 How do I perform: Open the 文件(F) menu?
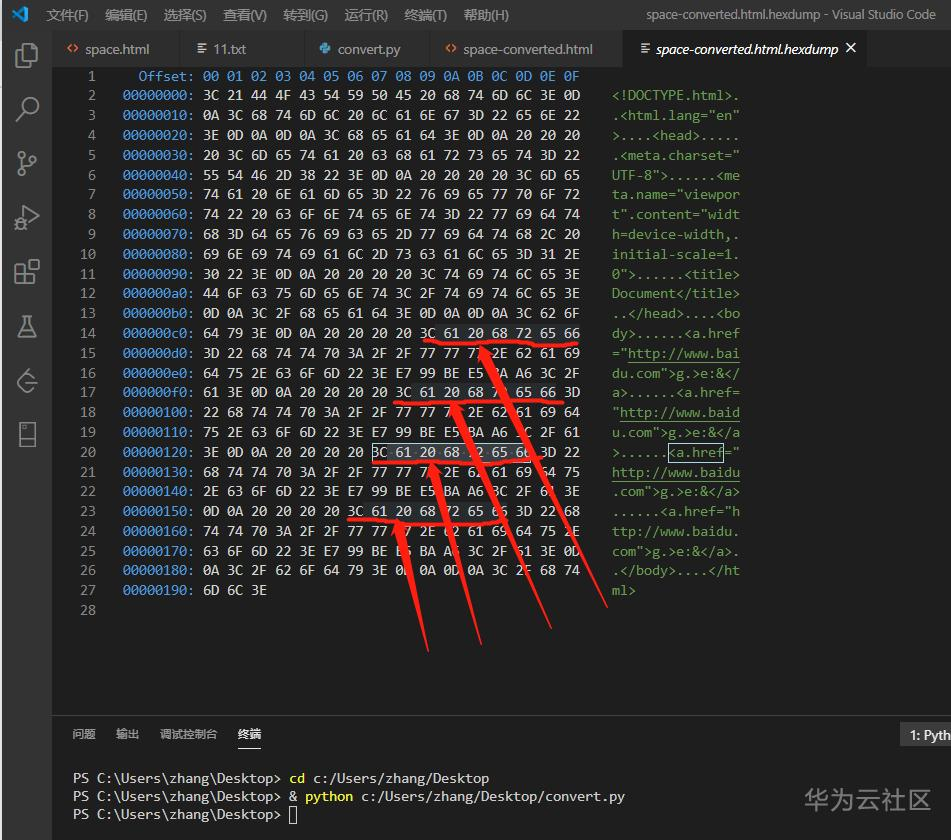tap(67, 15)
